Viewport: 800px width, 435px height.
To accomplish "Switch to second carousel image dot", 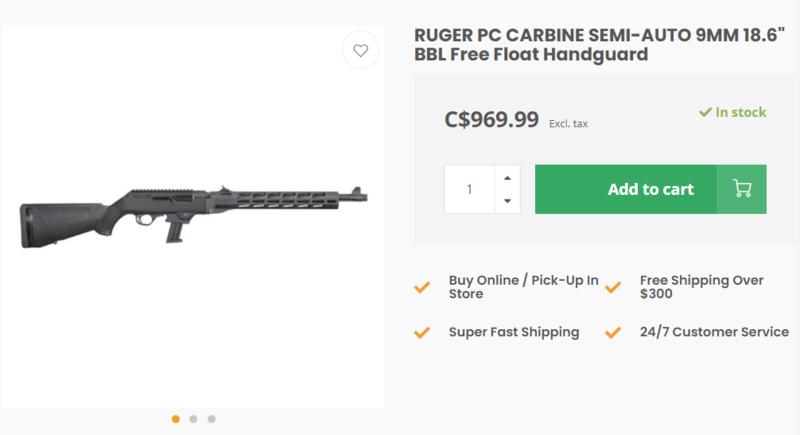I will tap(194, 419).
